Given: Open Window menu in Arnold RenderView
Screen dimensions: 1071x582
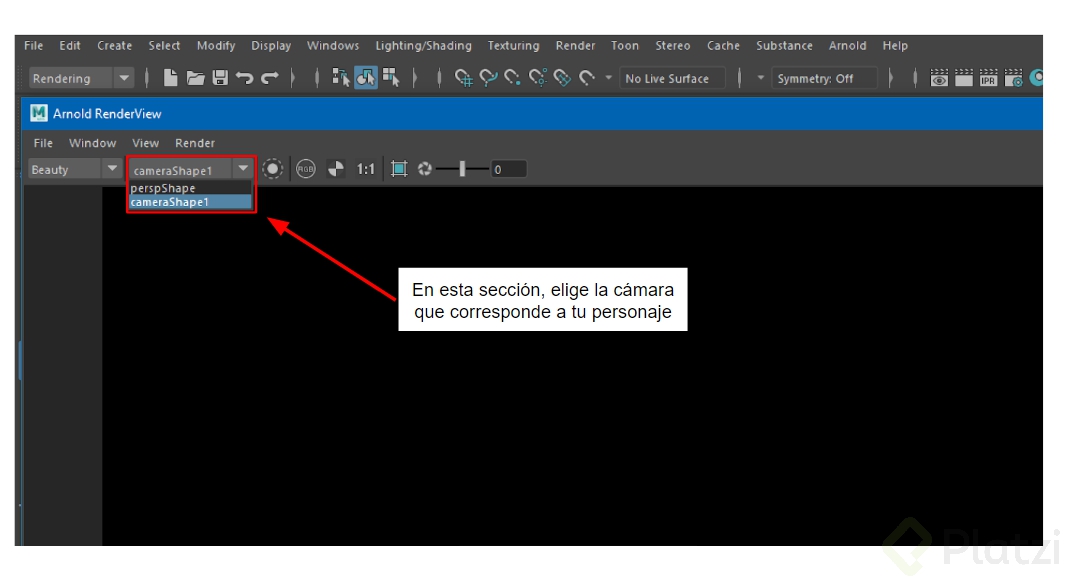Looking at the screenshot, I should pyautogui.click(x=92, y=143).
